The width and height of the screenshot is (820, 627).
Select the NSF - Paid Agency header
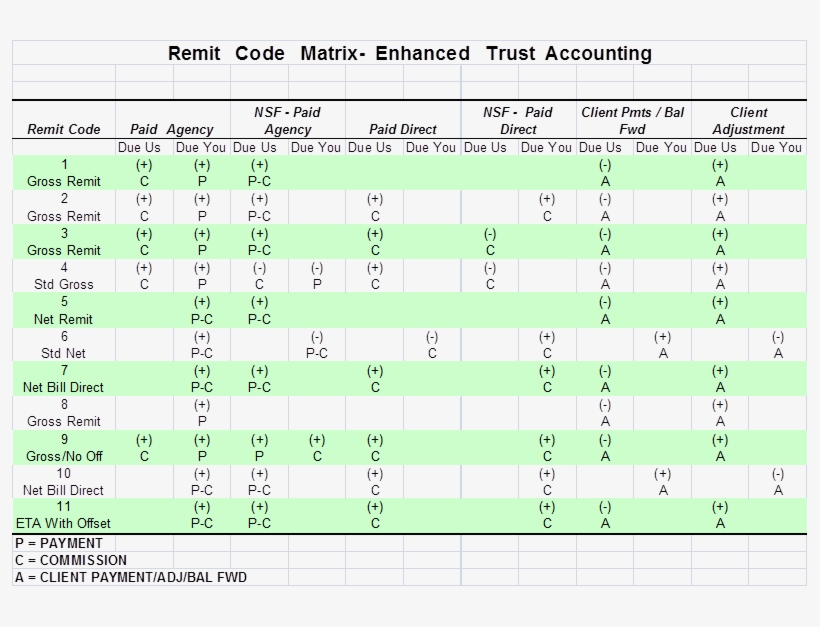(286, 121)
